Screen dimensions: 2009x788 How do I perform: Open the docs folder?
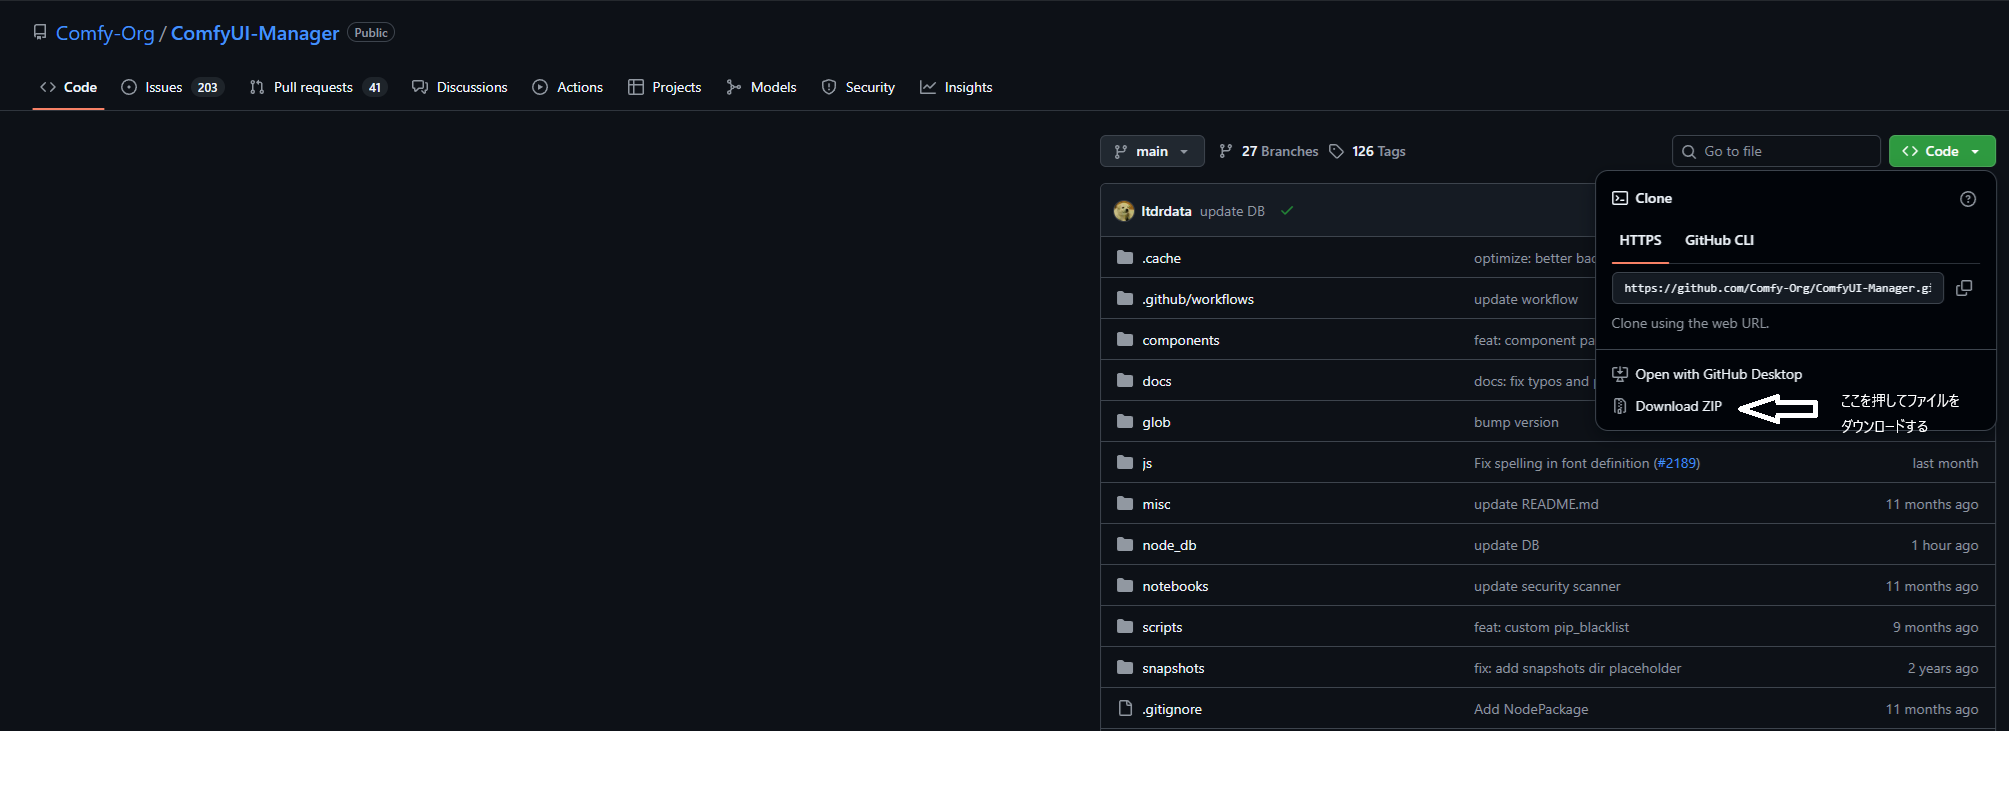1157,381
